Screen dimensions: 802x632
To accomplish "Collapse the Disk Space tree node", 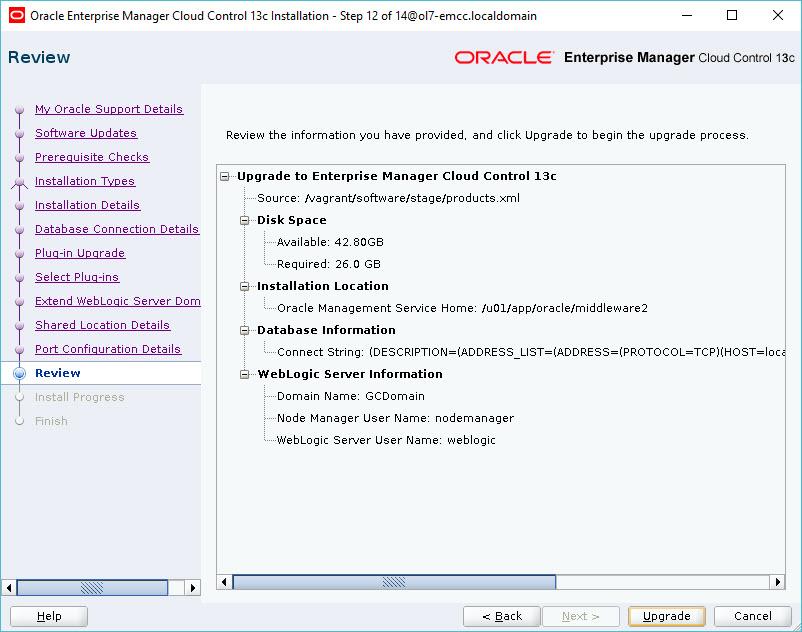I will (244, 220).
